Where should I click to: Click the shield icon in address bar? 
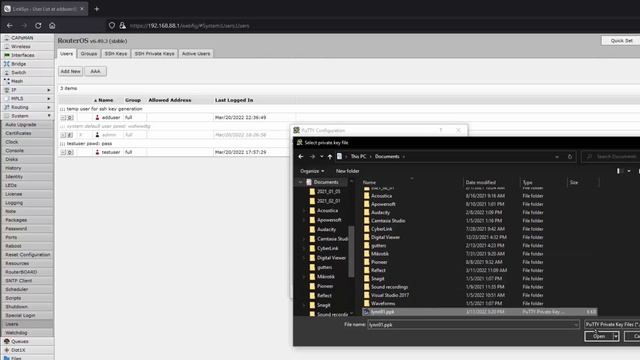[111, 25]
